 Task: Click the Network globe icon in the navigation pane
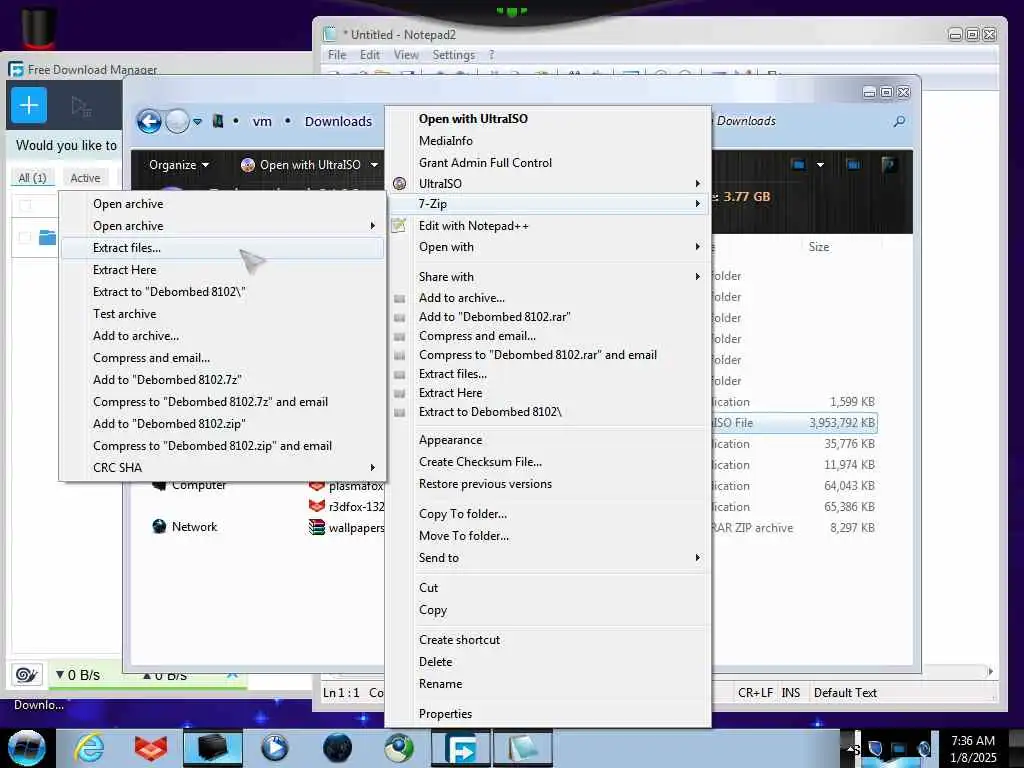[159, 526]
